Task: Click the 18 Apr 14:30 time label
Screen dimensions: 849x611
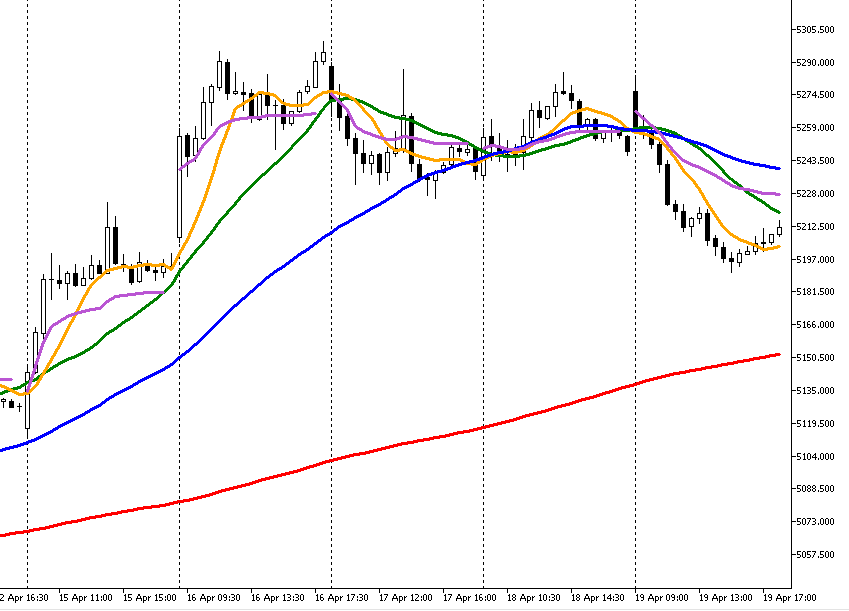Action: tap(597, 598)
